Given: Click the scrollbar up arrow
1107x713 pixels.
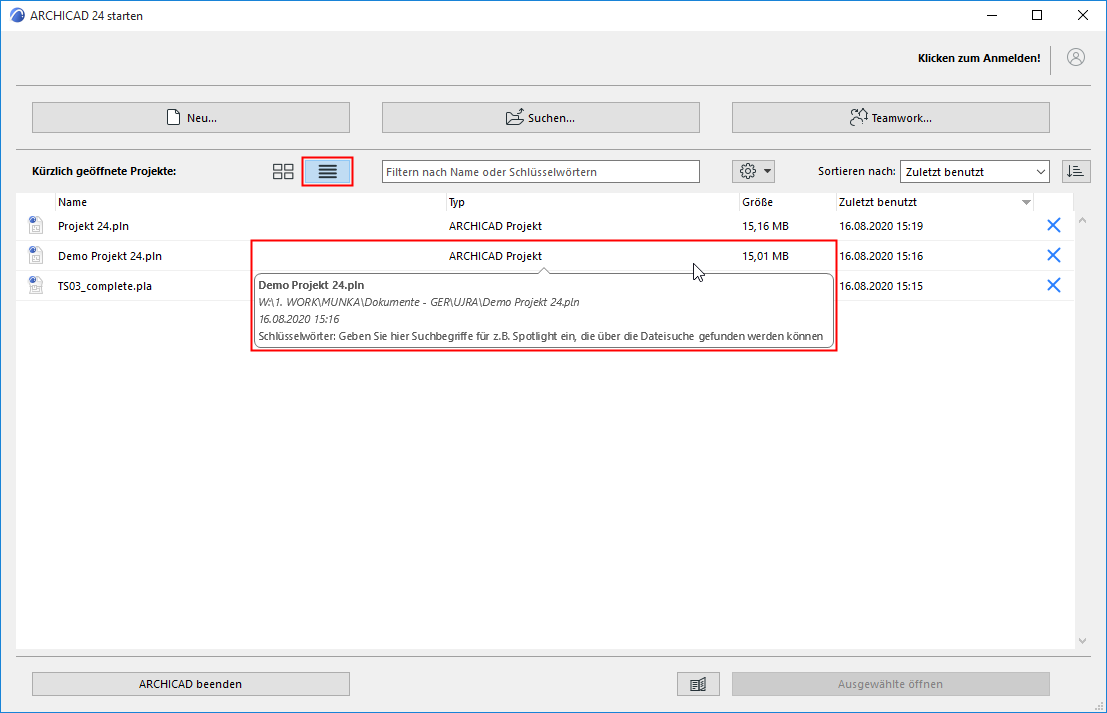Looking at the screenshot, I should [x=1082, y=220].
